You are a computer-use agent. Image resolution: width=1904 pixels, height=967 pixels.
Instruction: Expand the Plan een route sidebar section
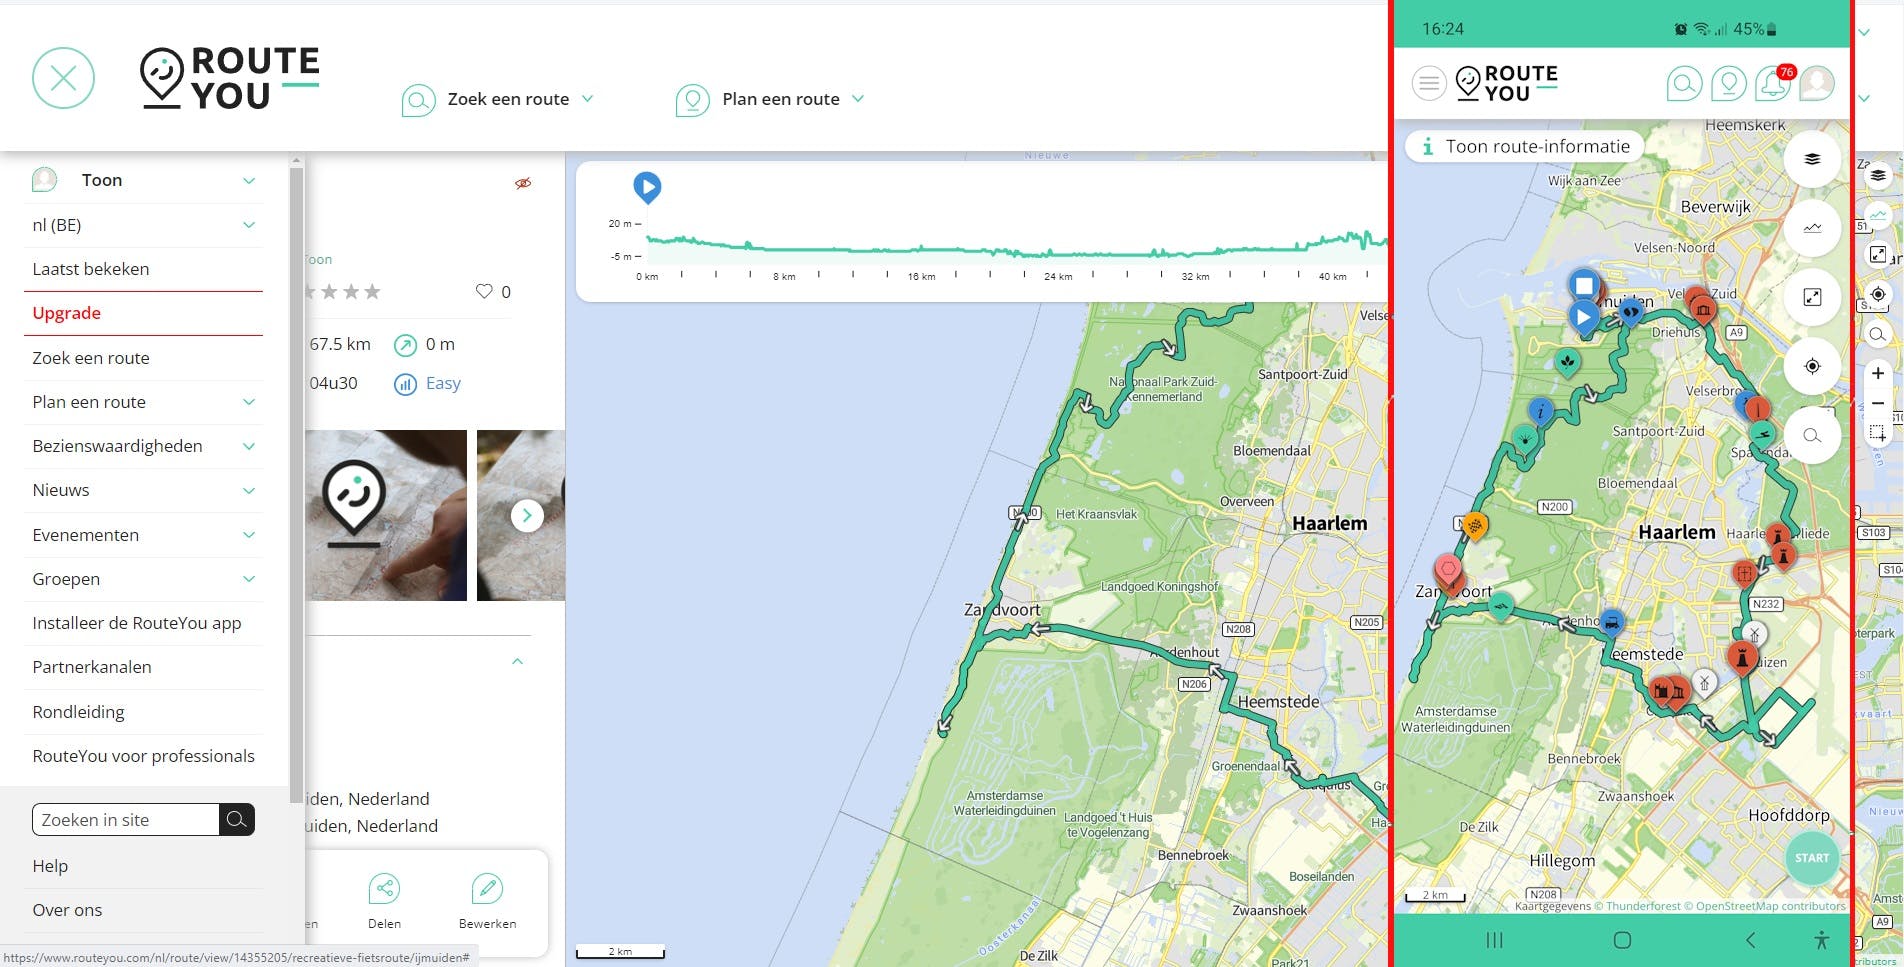[x=143, y=401]
